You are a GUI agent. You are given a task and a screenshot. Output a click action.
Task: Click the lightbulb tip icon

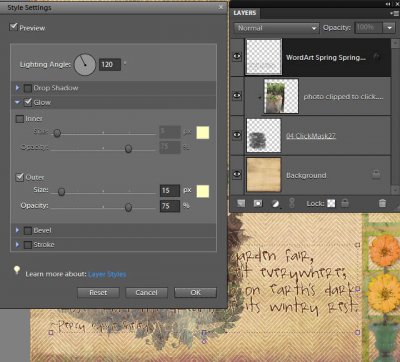[x=16, y=270]
